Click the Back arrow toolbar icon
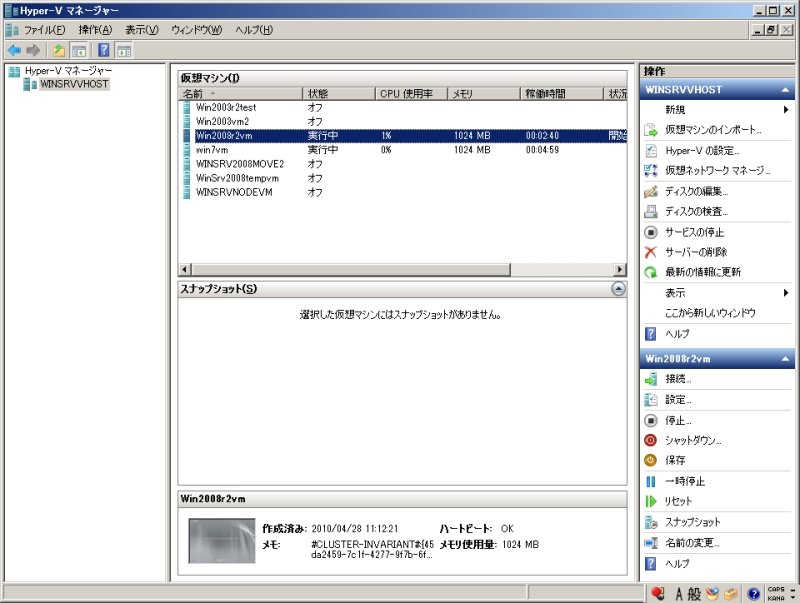Screen dimensions: 800x603 point(14,50)
